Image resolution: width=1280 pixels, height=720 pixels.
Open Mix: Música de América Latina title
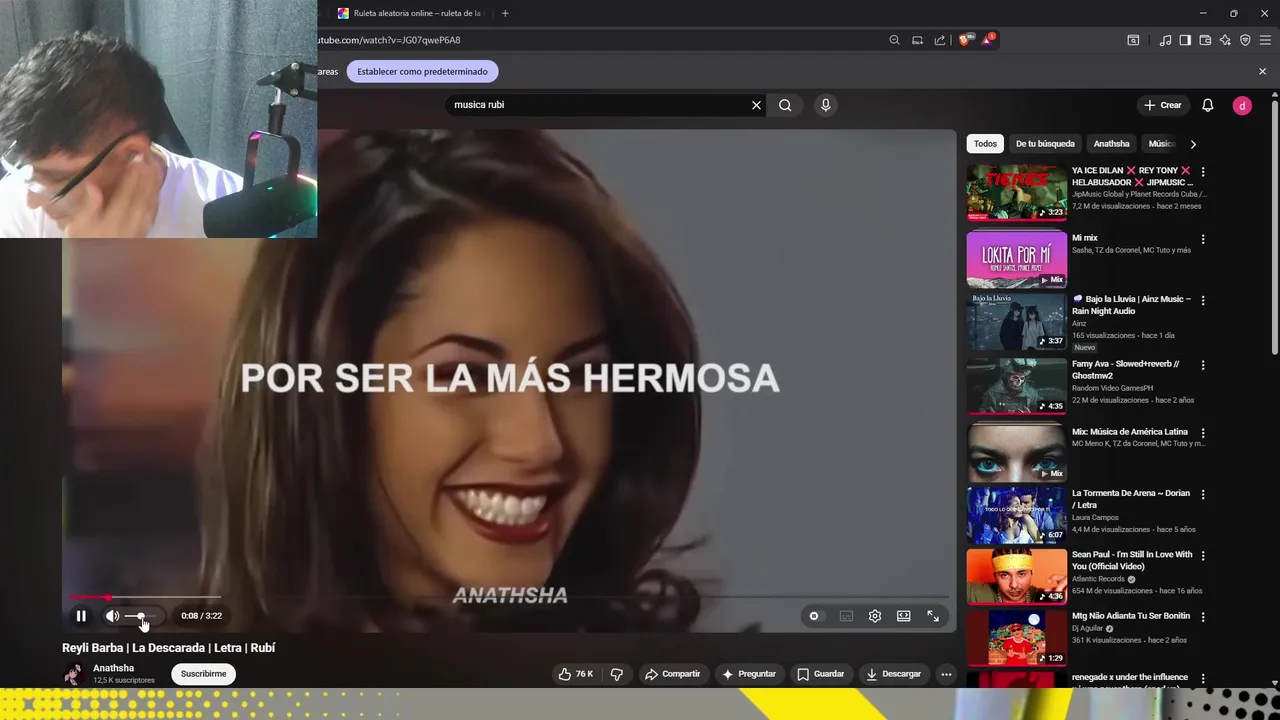tap(1130, 432)
